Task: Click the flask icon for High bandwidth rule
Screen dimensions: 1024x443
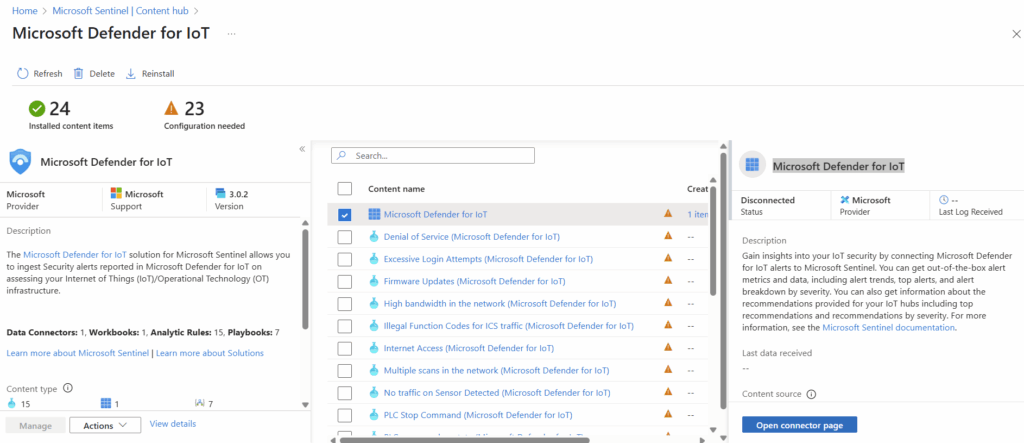Action: point(374,303)
